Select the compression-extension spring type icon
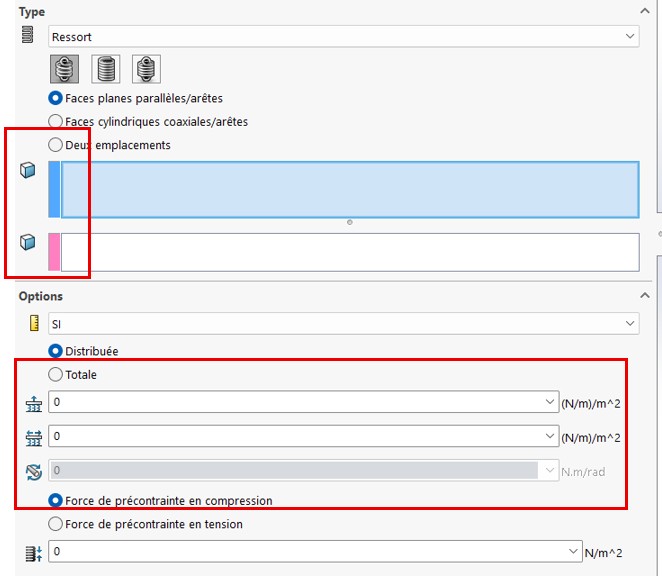 point(66,68)
